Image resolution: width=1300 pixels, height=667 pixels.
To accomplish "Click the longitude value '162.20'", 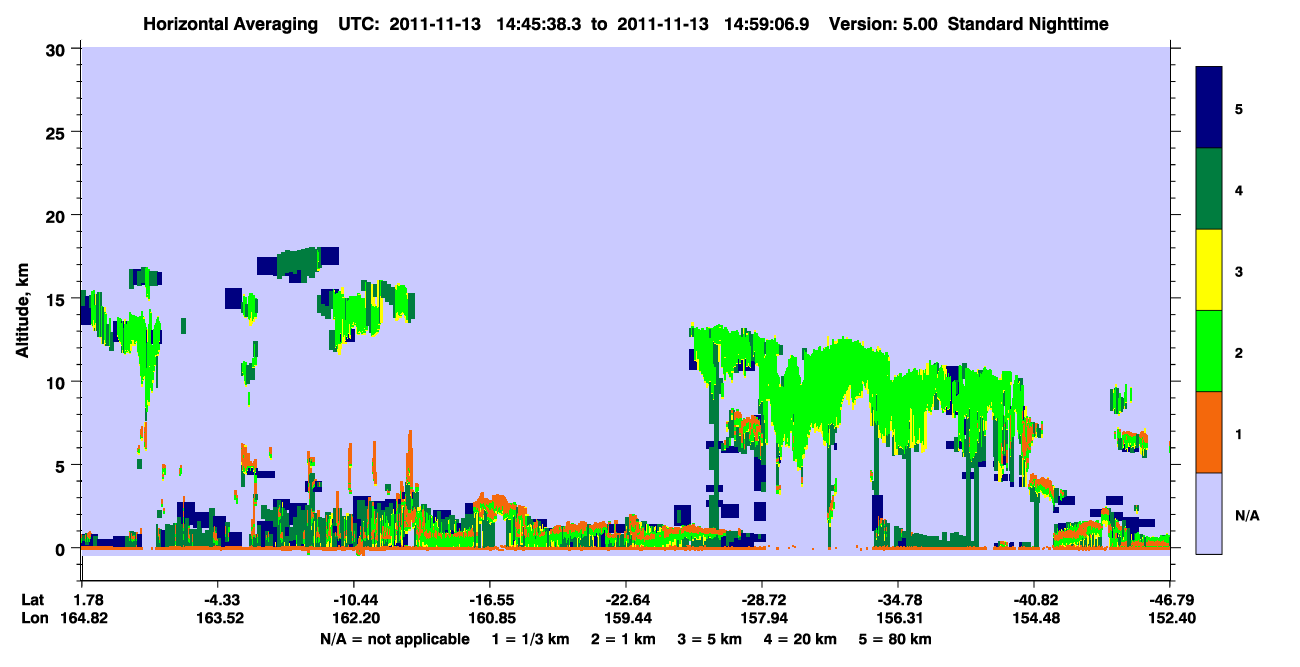I will 355,618.
